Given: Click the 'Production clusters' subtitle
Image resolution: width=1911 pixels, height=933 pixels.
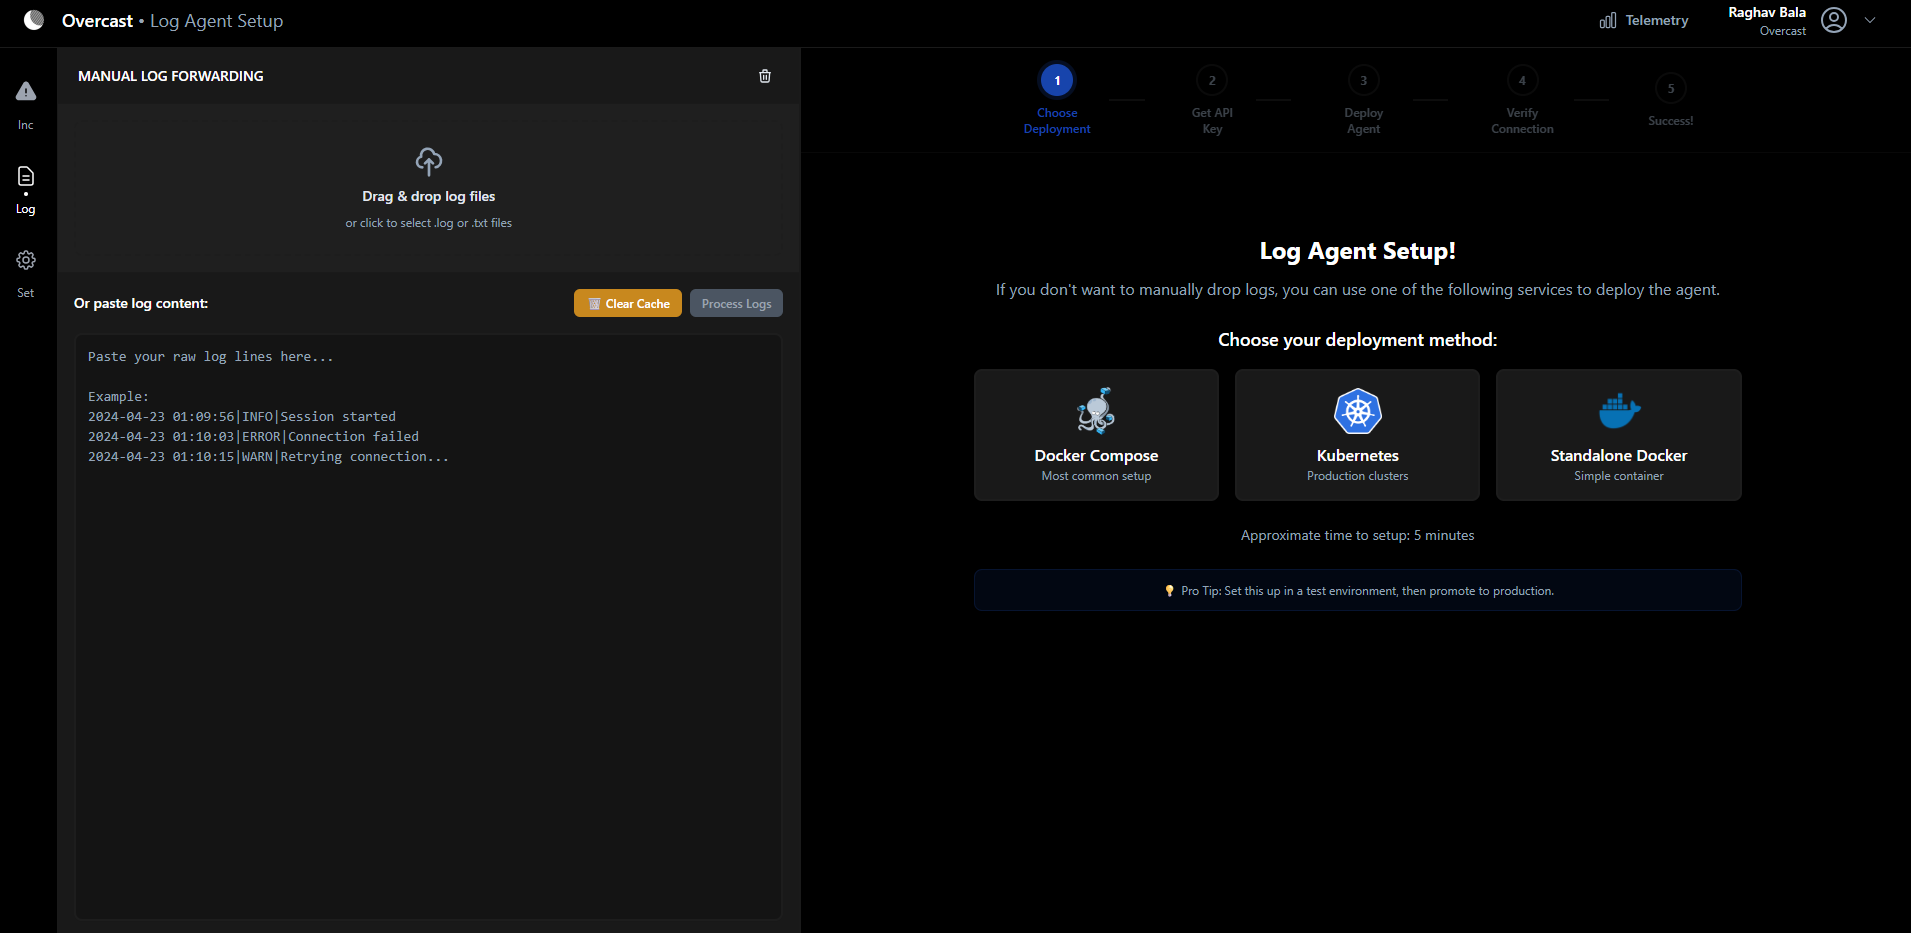Looking at the screenshot, I should [1358, 476].
